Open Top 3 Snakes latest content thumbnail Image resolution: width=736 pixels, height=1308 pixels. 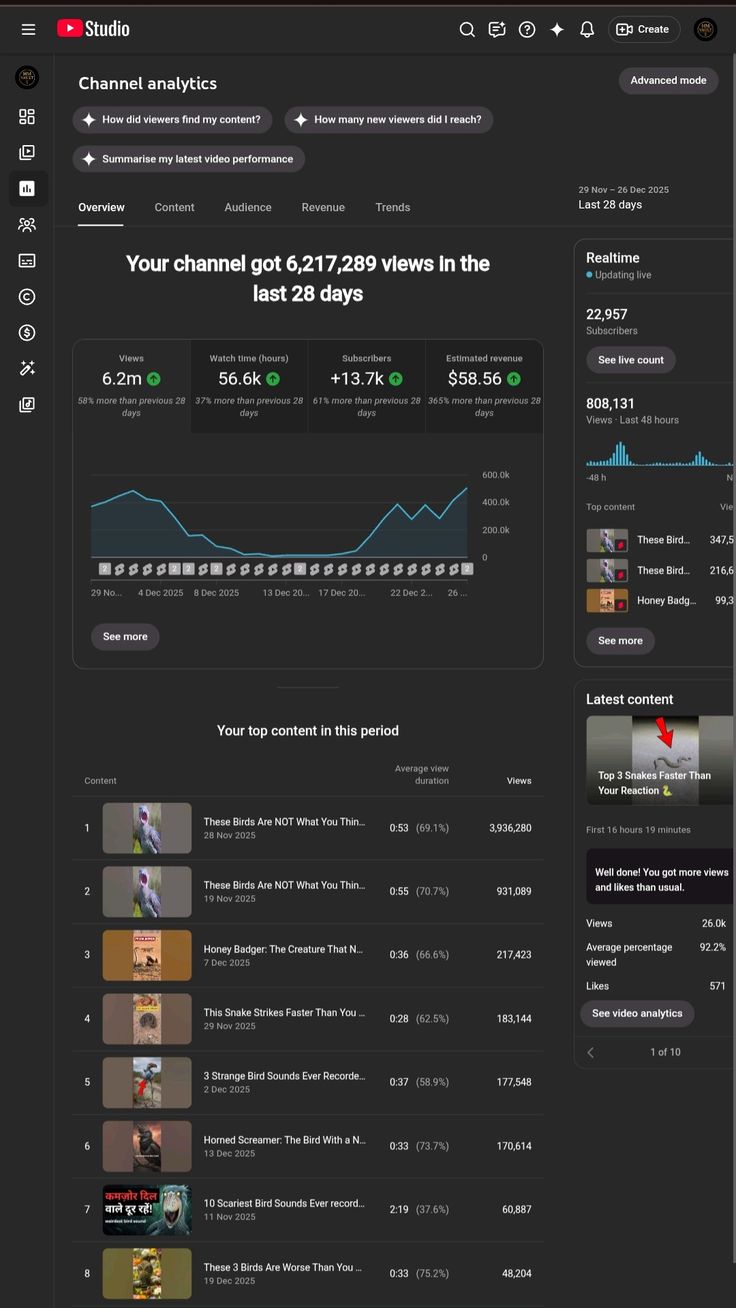tap(659, 760)
